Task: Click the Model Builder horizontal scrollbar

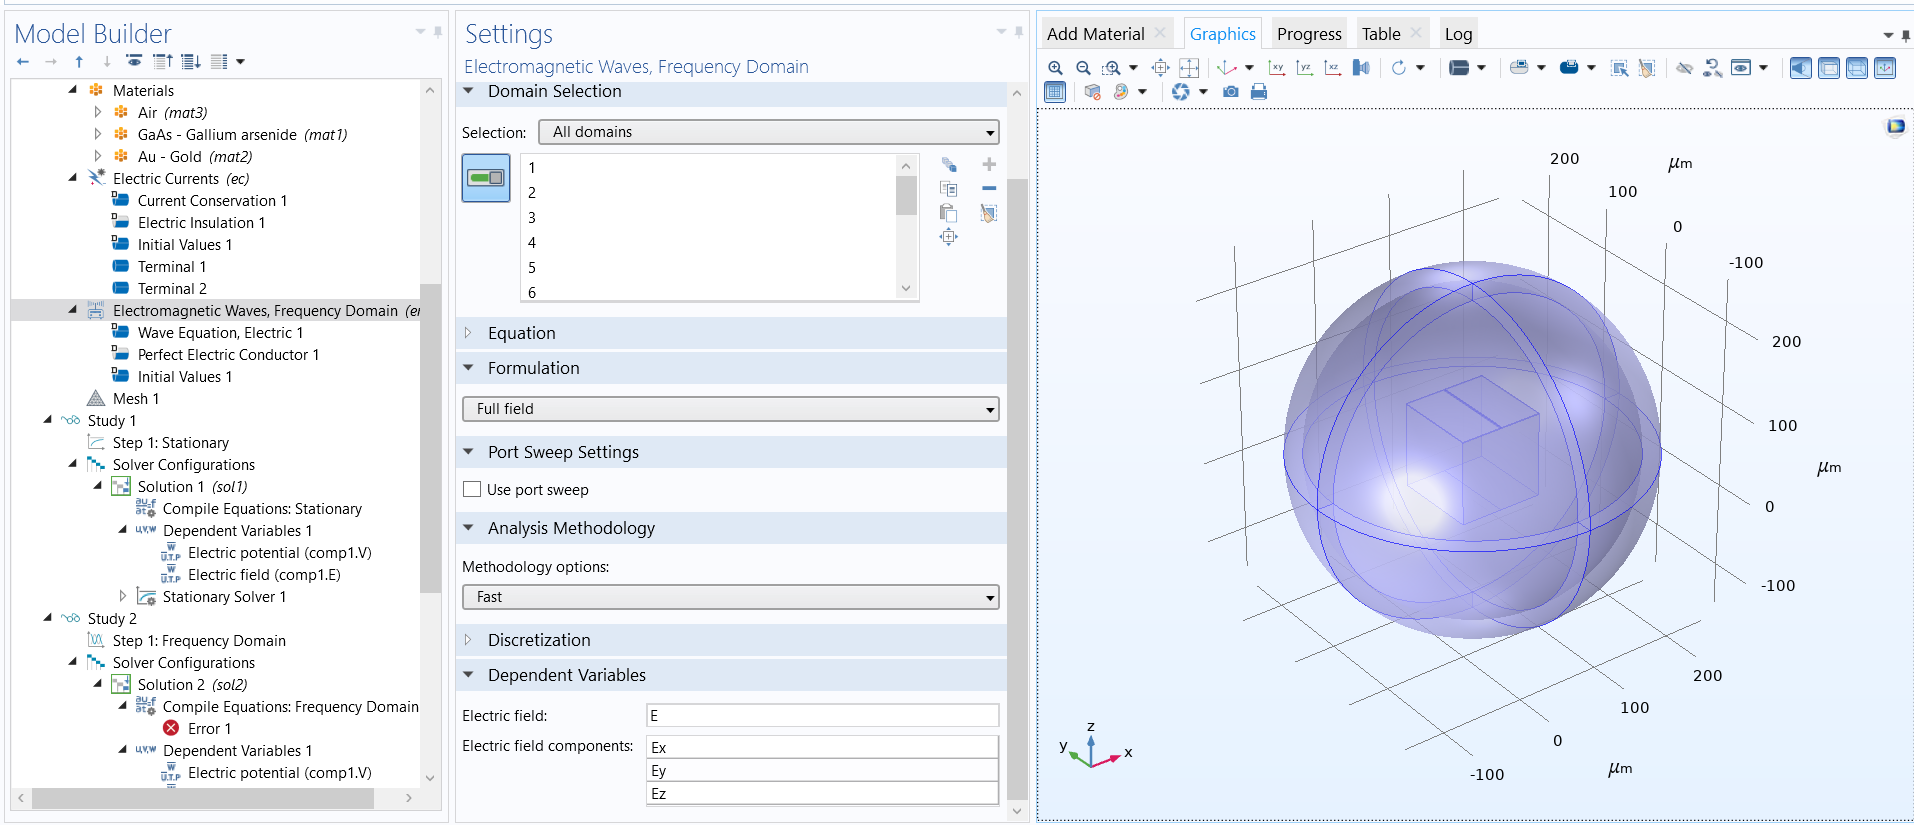Action: coord(203,798)
